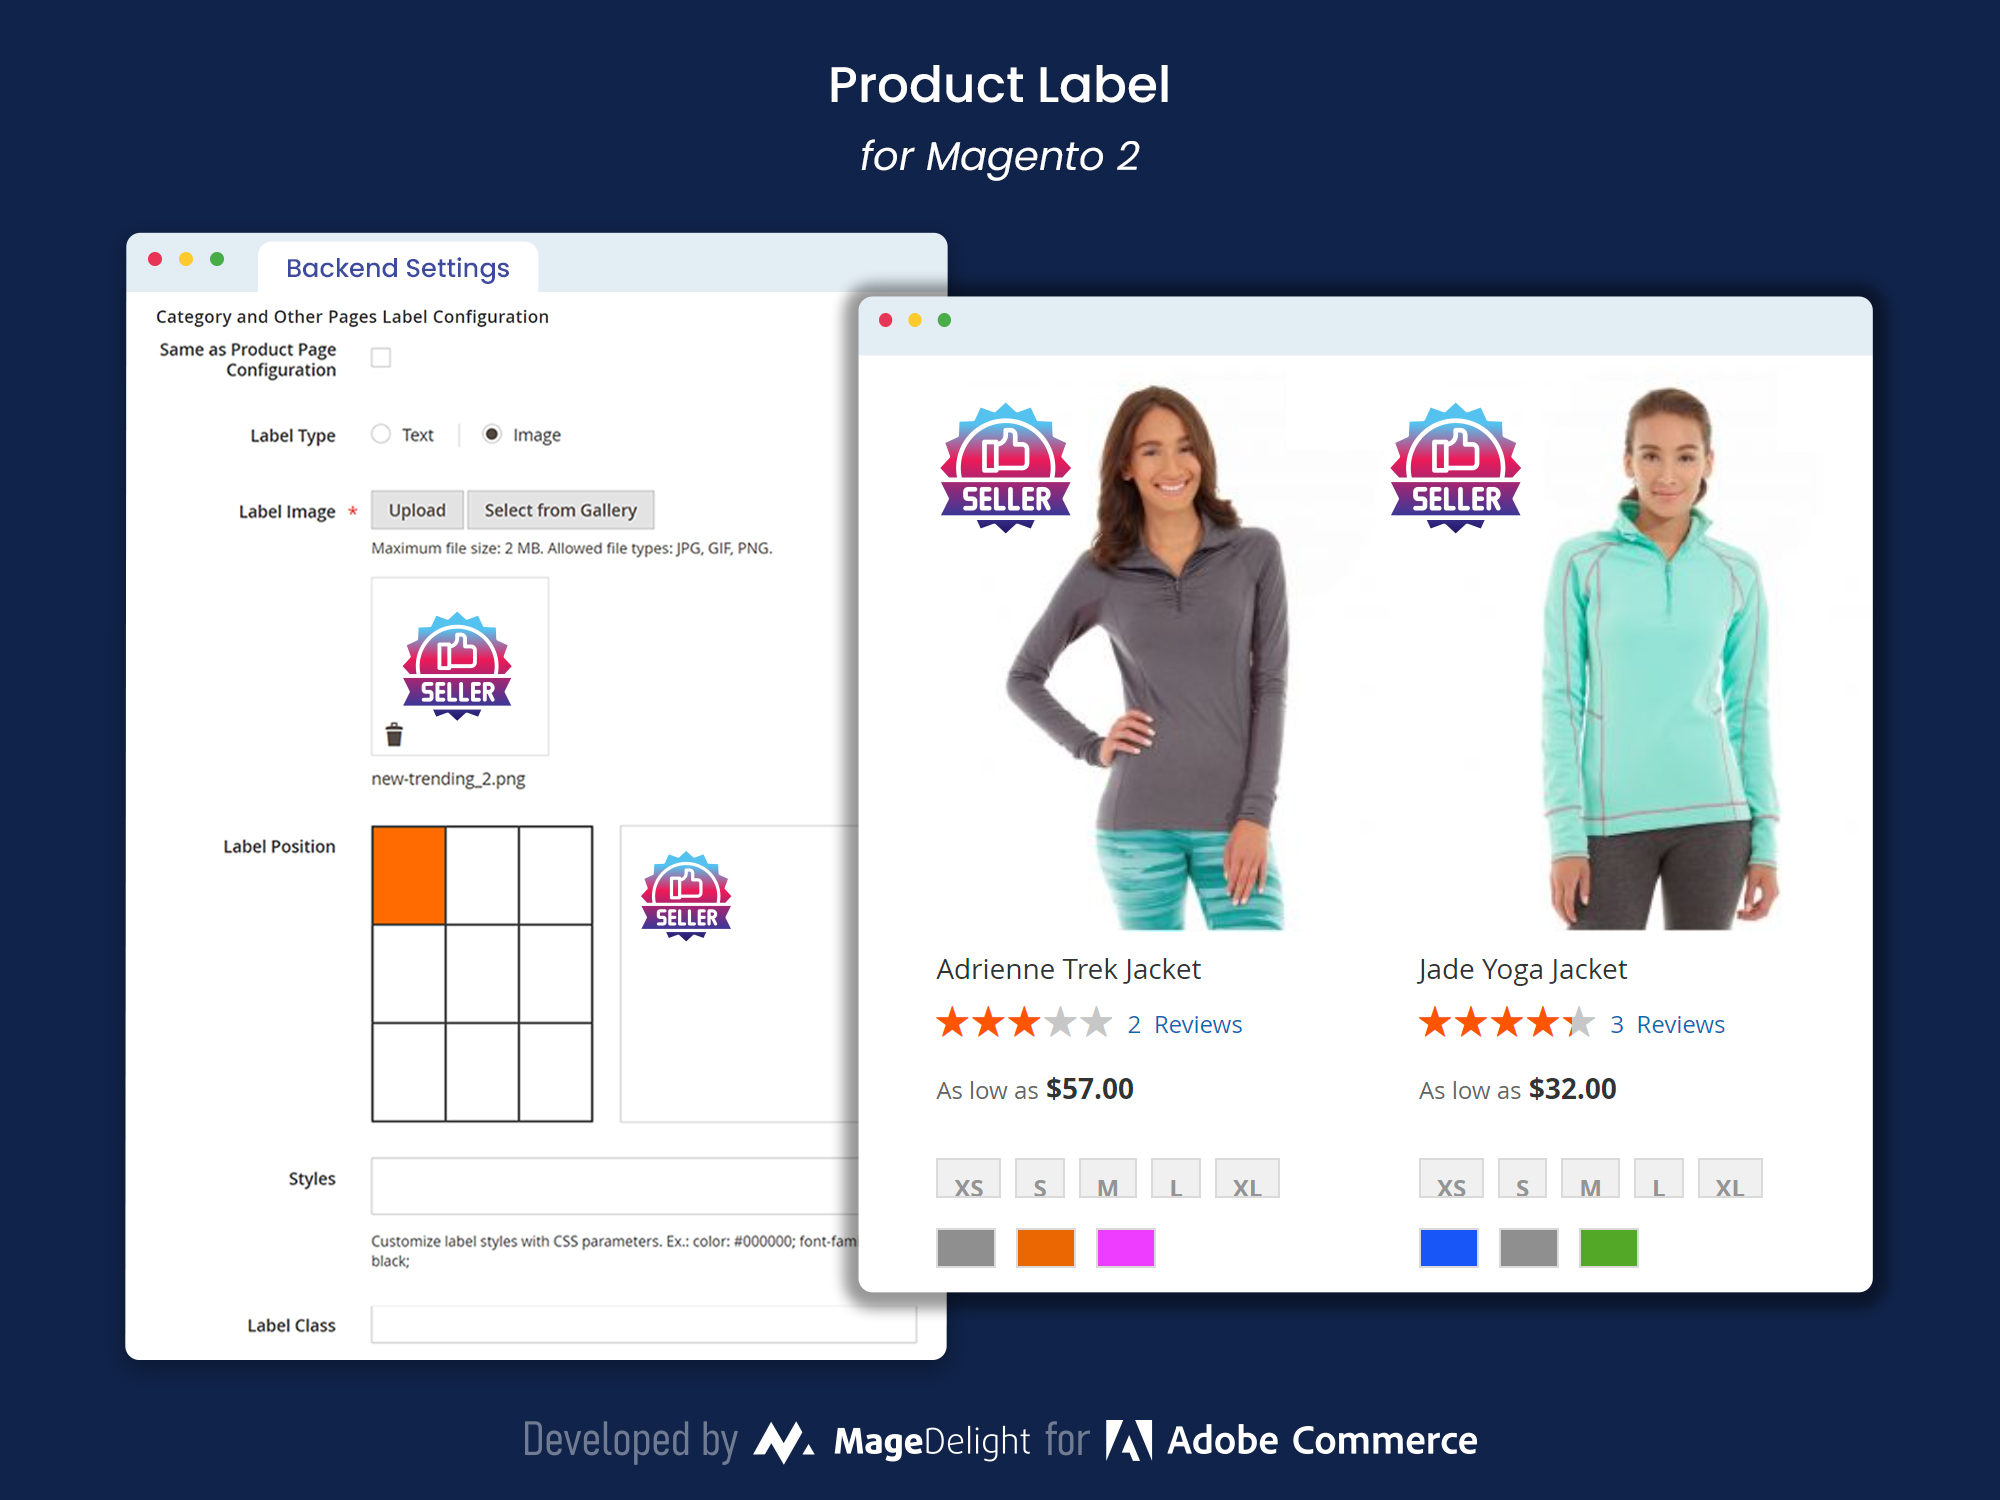
Task: Click Jade Yoga Jacket product photo
Action: tap(1660, 657)
